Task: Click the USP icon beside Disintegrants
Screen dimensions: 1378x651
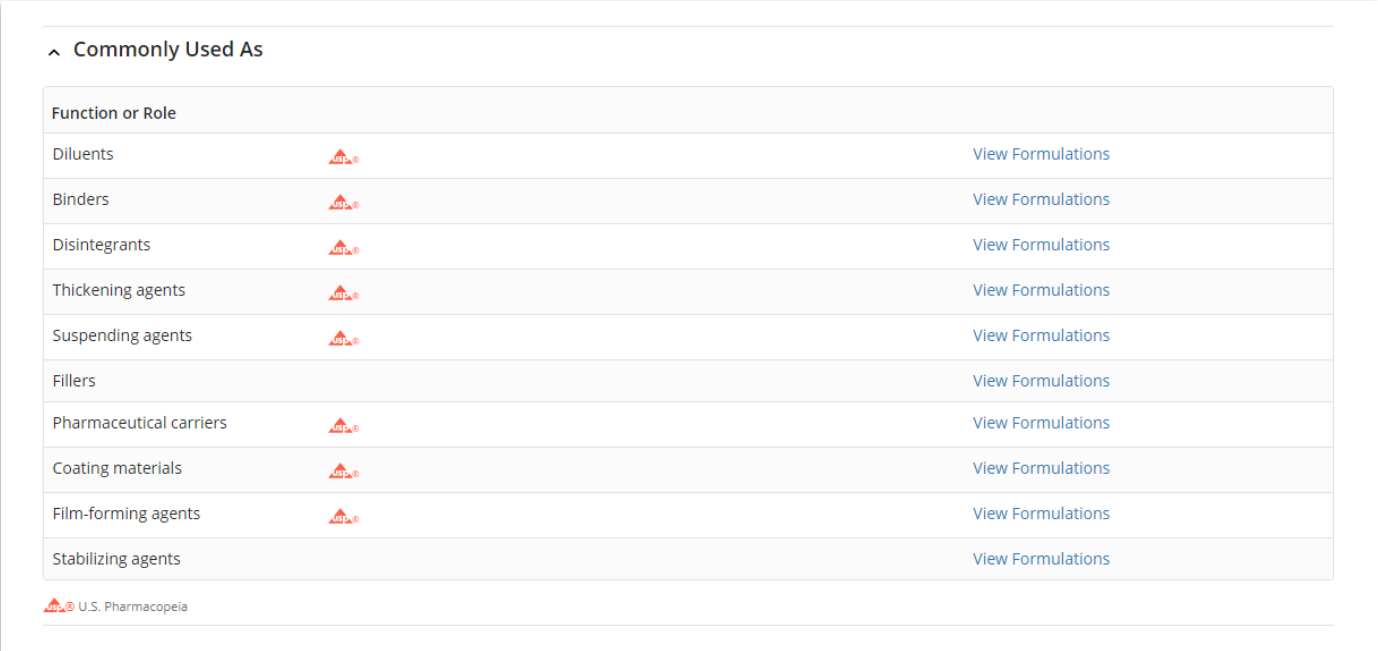Action: (343, 247)
